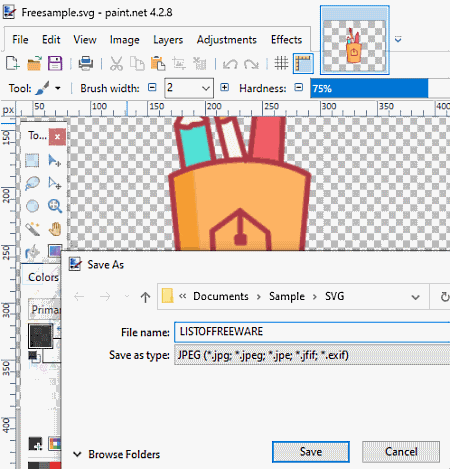The width and height of the screenshot is (450, 469).
Task: Cut selection with the scissors icon
Action: [x=116, y=63]
